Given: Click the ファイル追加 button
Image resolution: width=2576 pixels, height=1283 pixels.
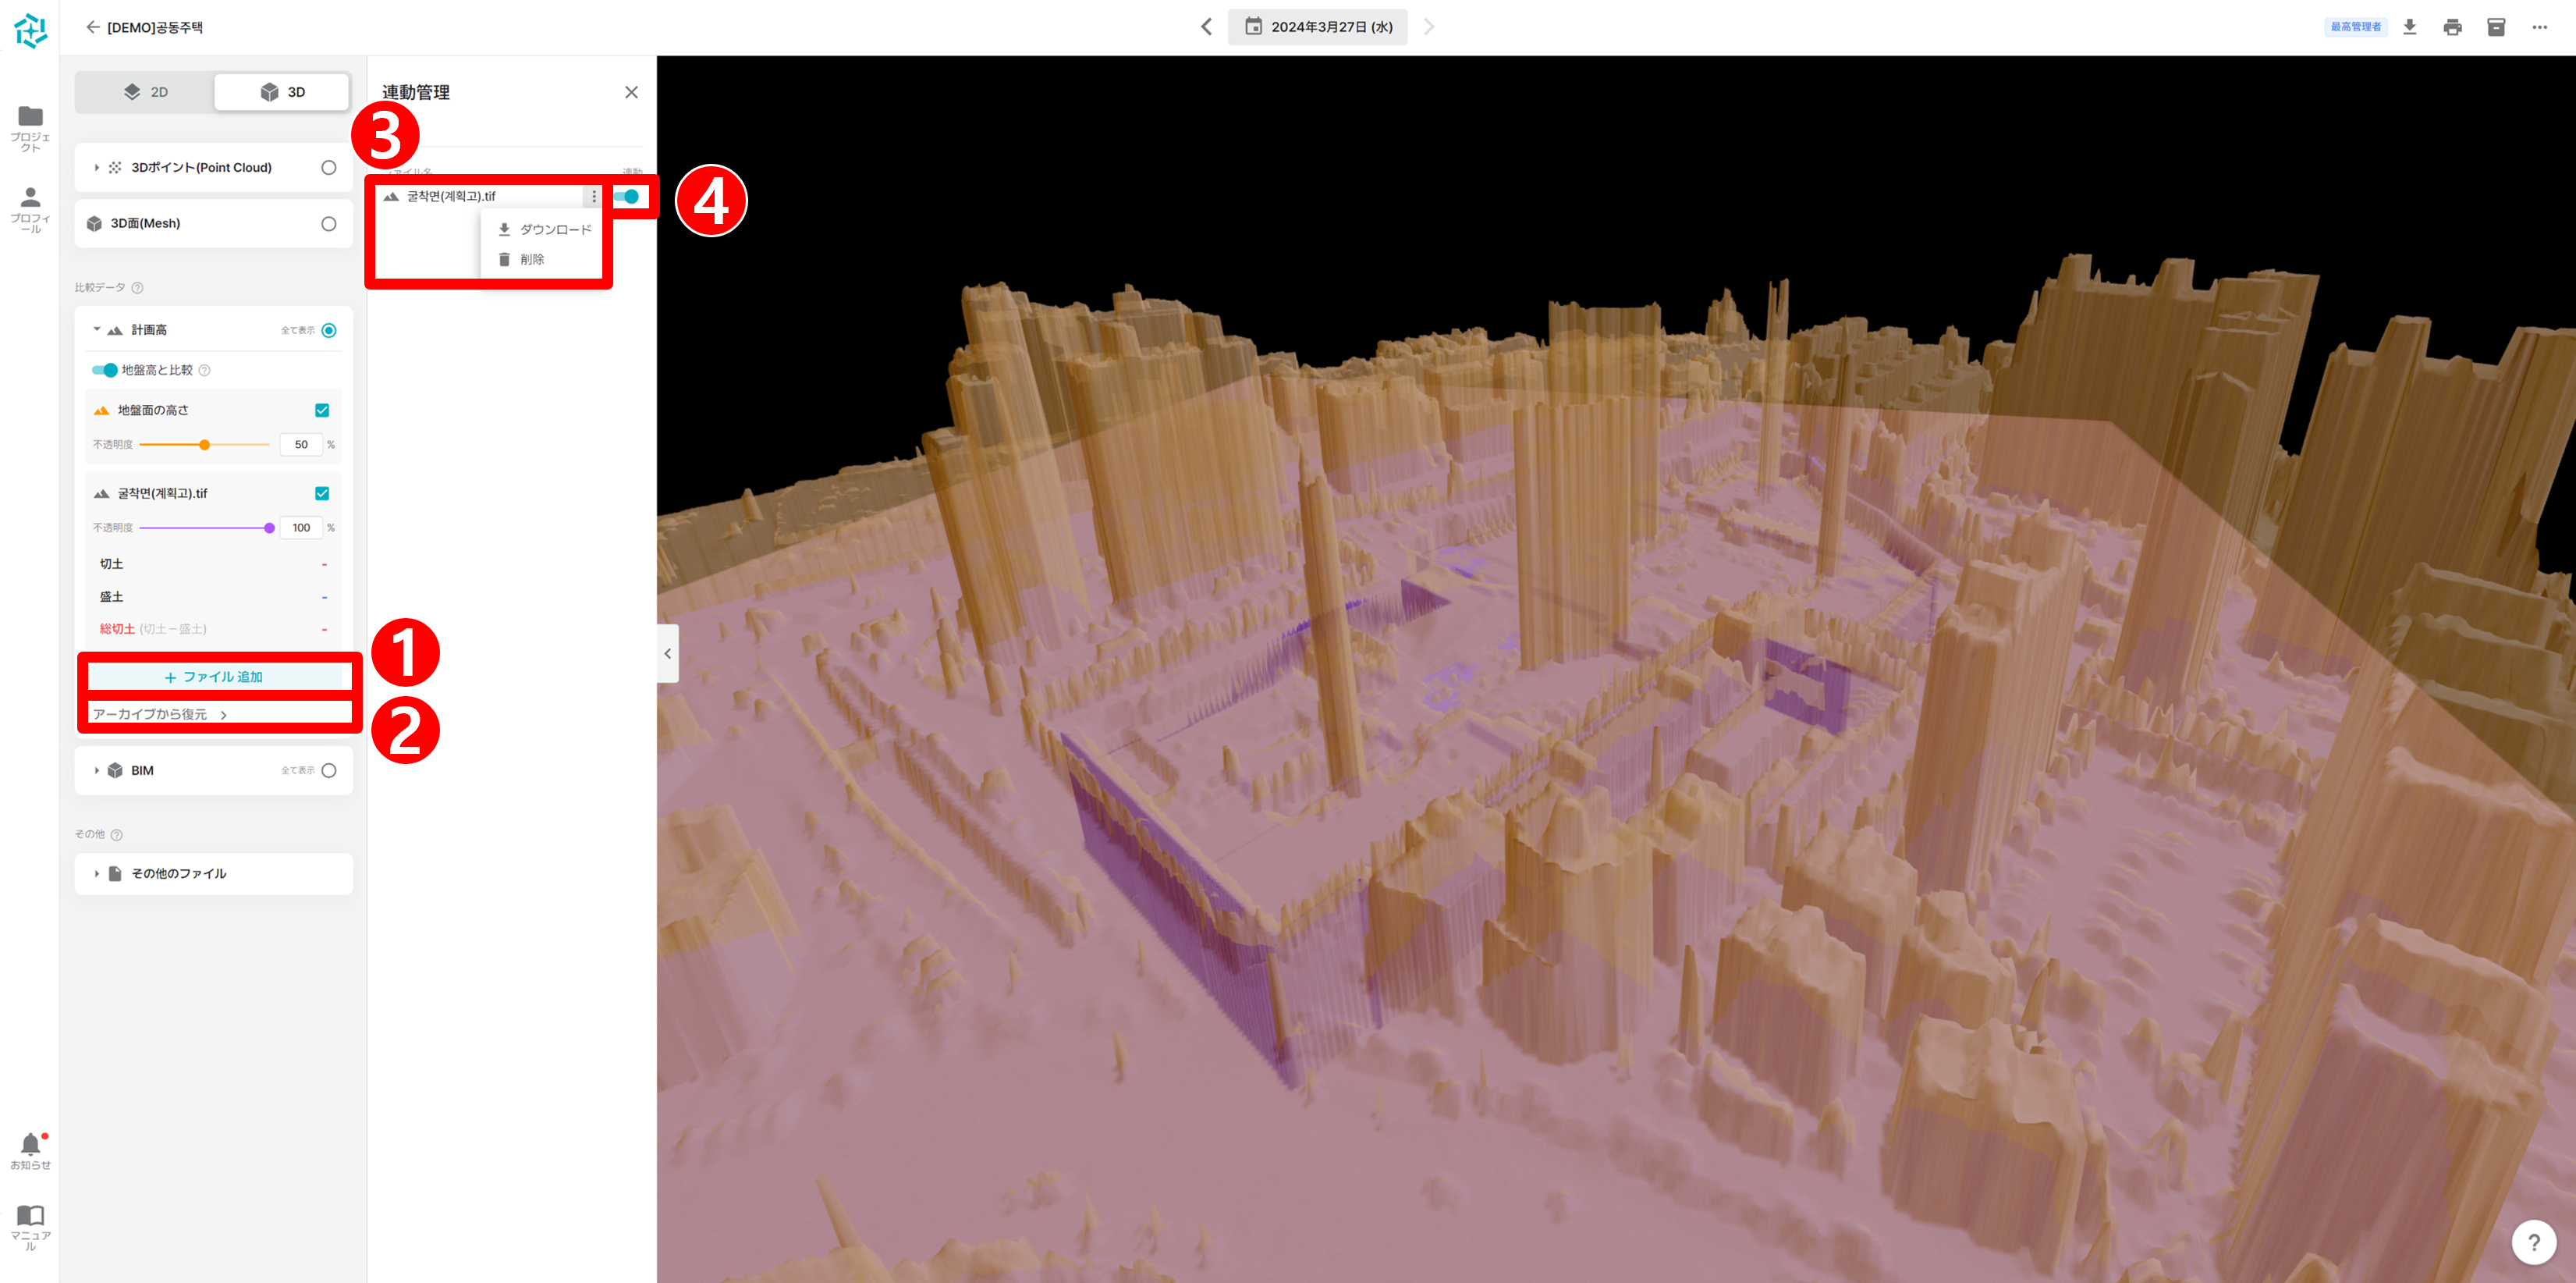Looking at the screenshot, I should click(214, 677).
